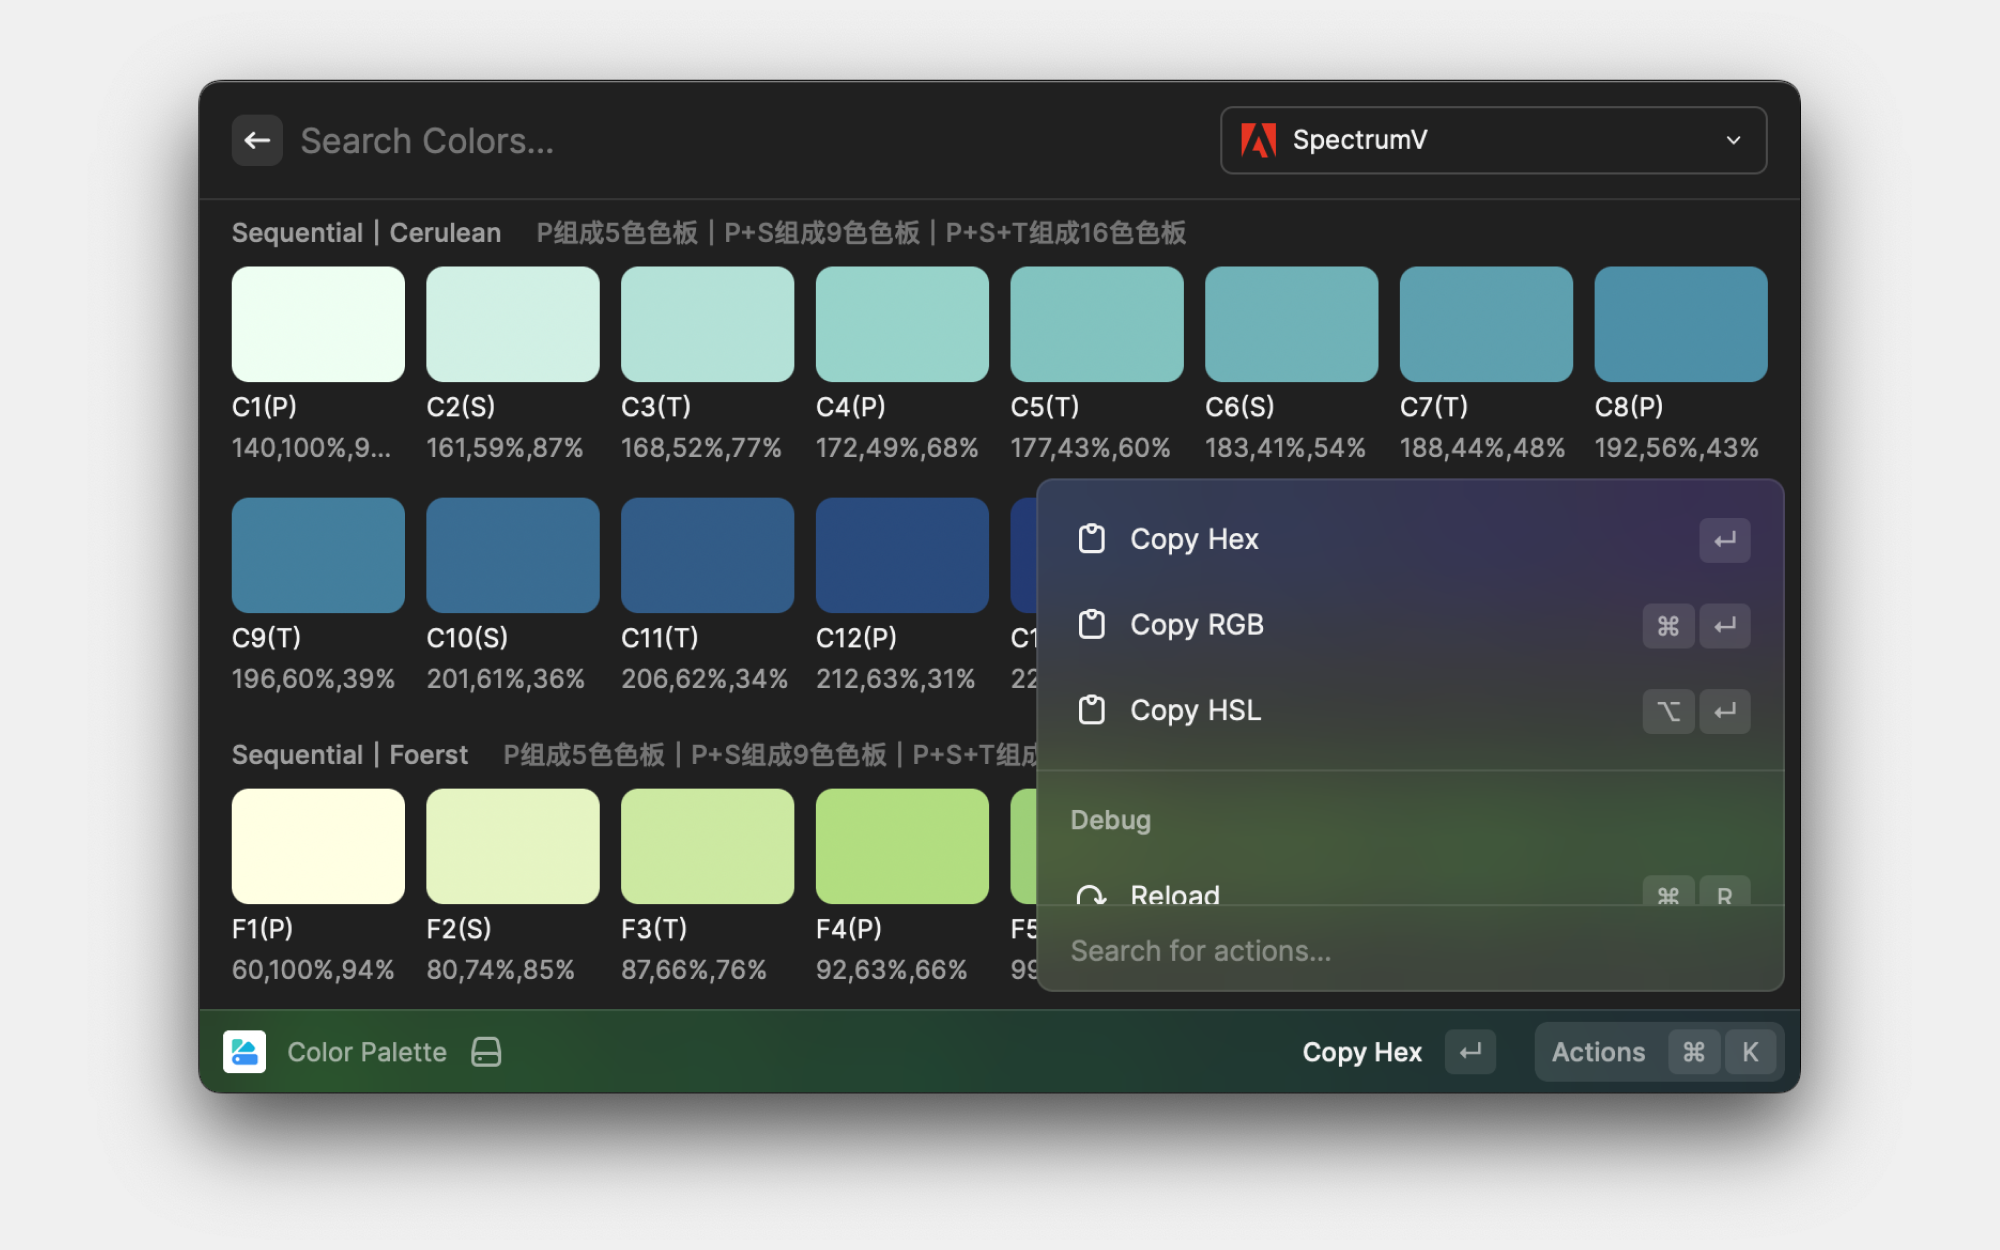The height and width of the screenshot is (1250, 2000).
Task: Click the Adobe Spectrum logo icon
Action: (x=1258, y=140)
